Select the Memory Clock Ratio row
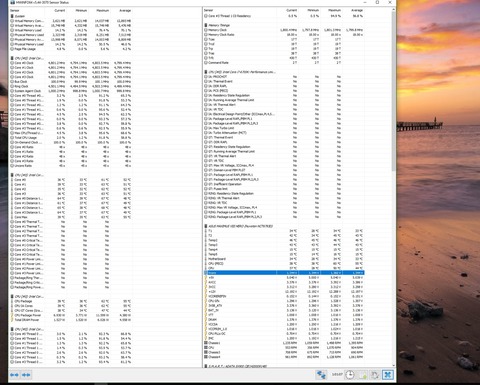Screen dimensions: 480x385 click(x=284, y=34)
